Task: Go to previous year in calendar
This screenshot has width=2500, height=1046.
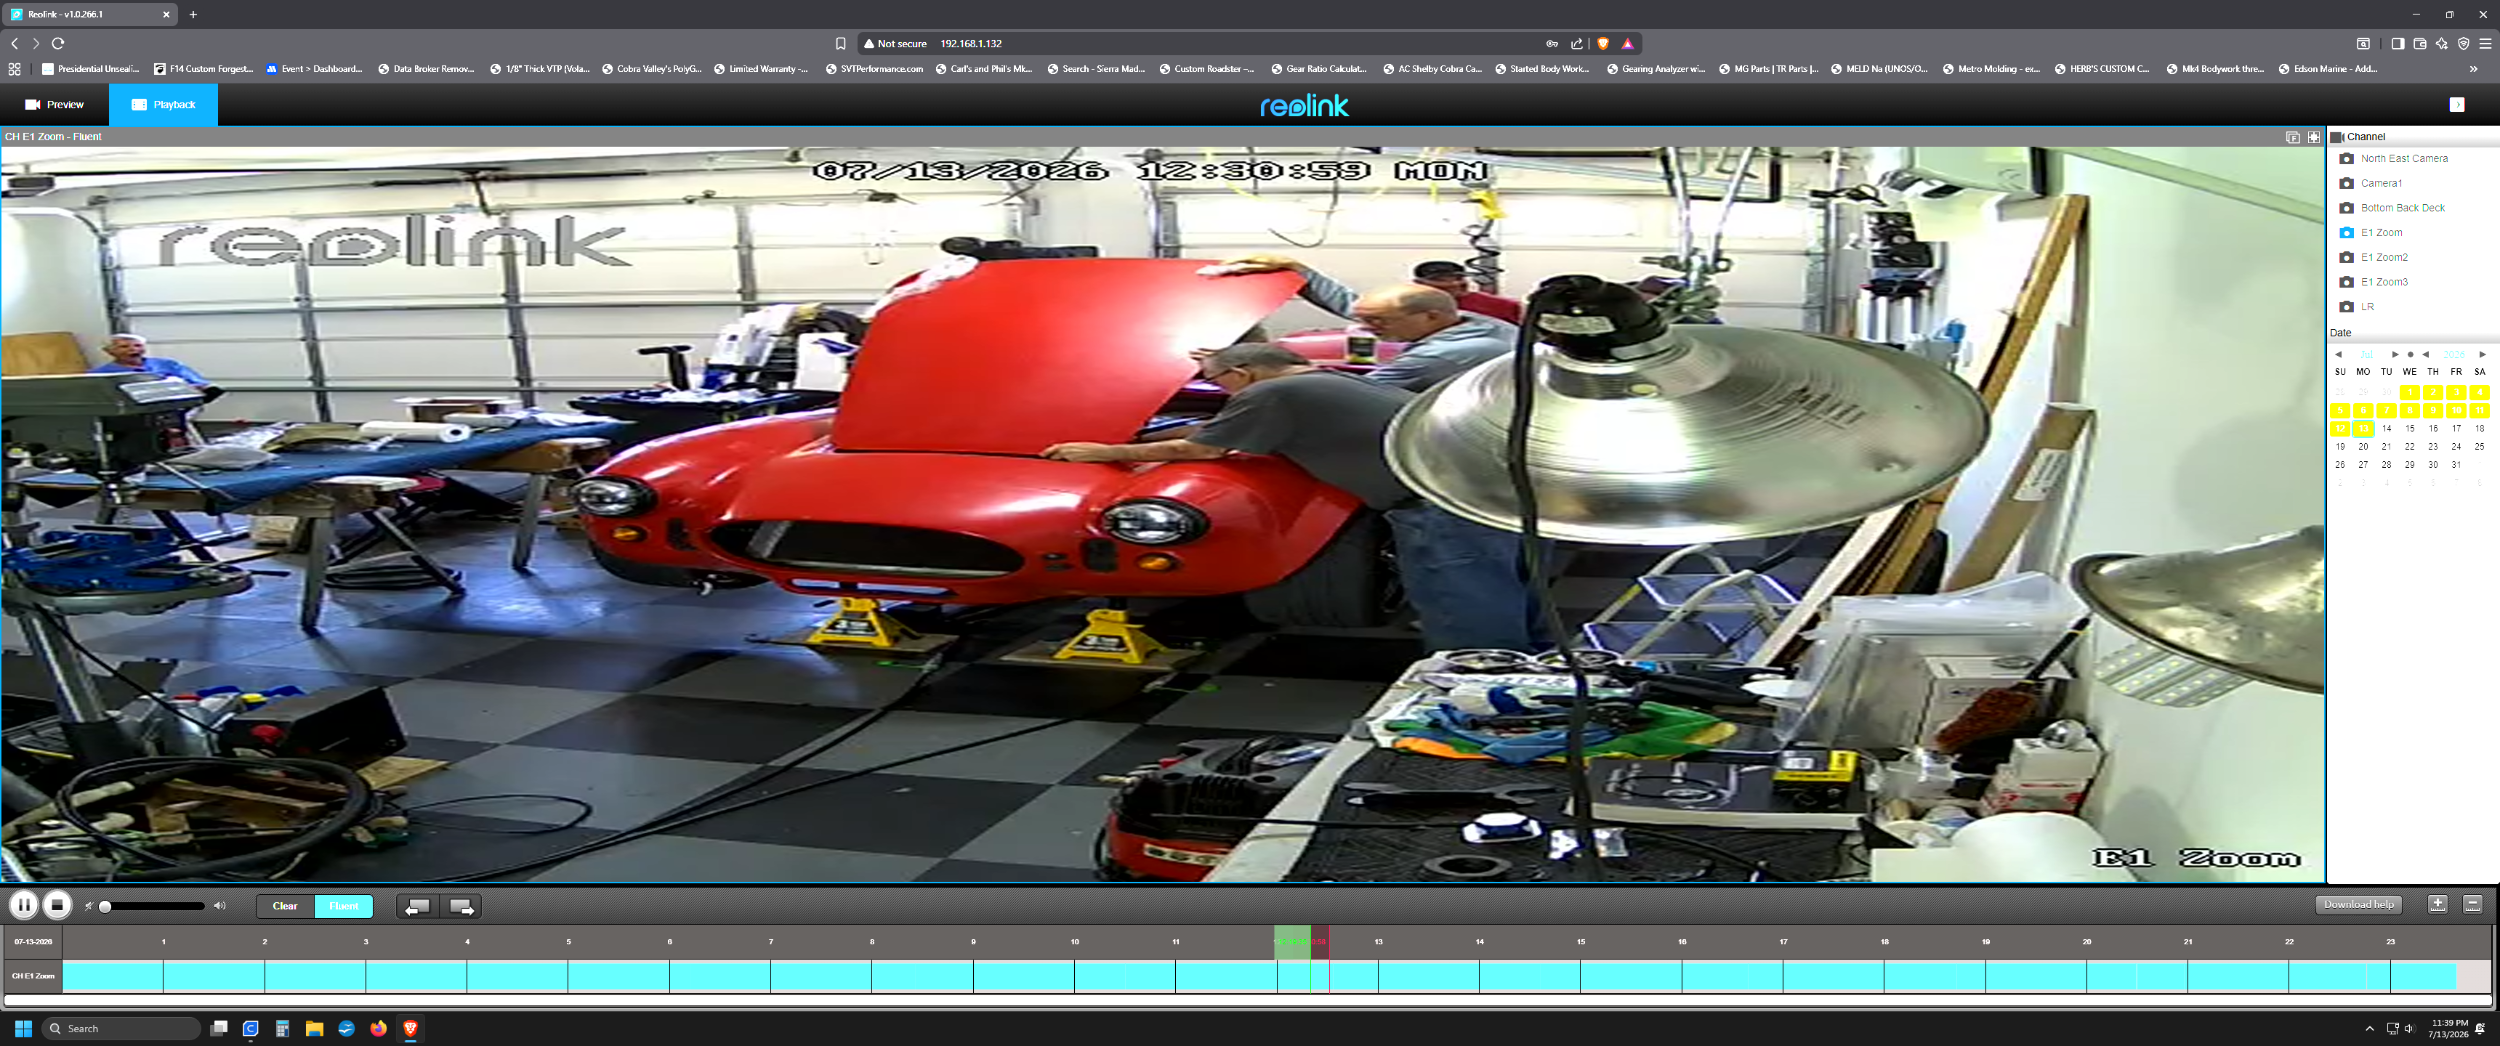Action: [x=2426, y=354]
